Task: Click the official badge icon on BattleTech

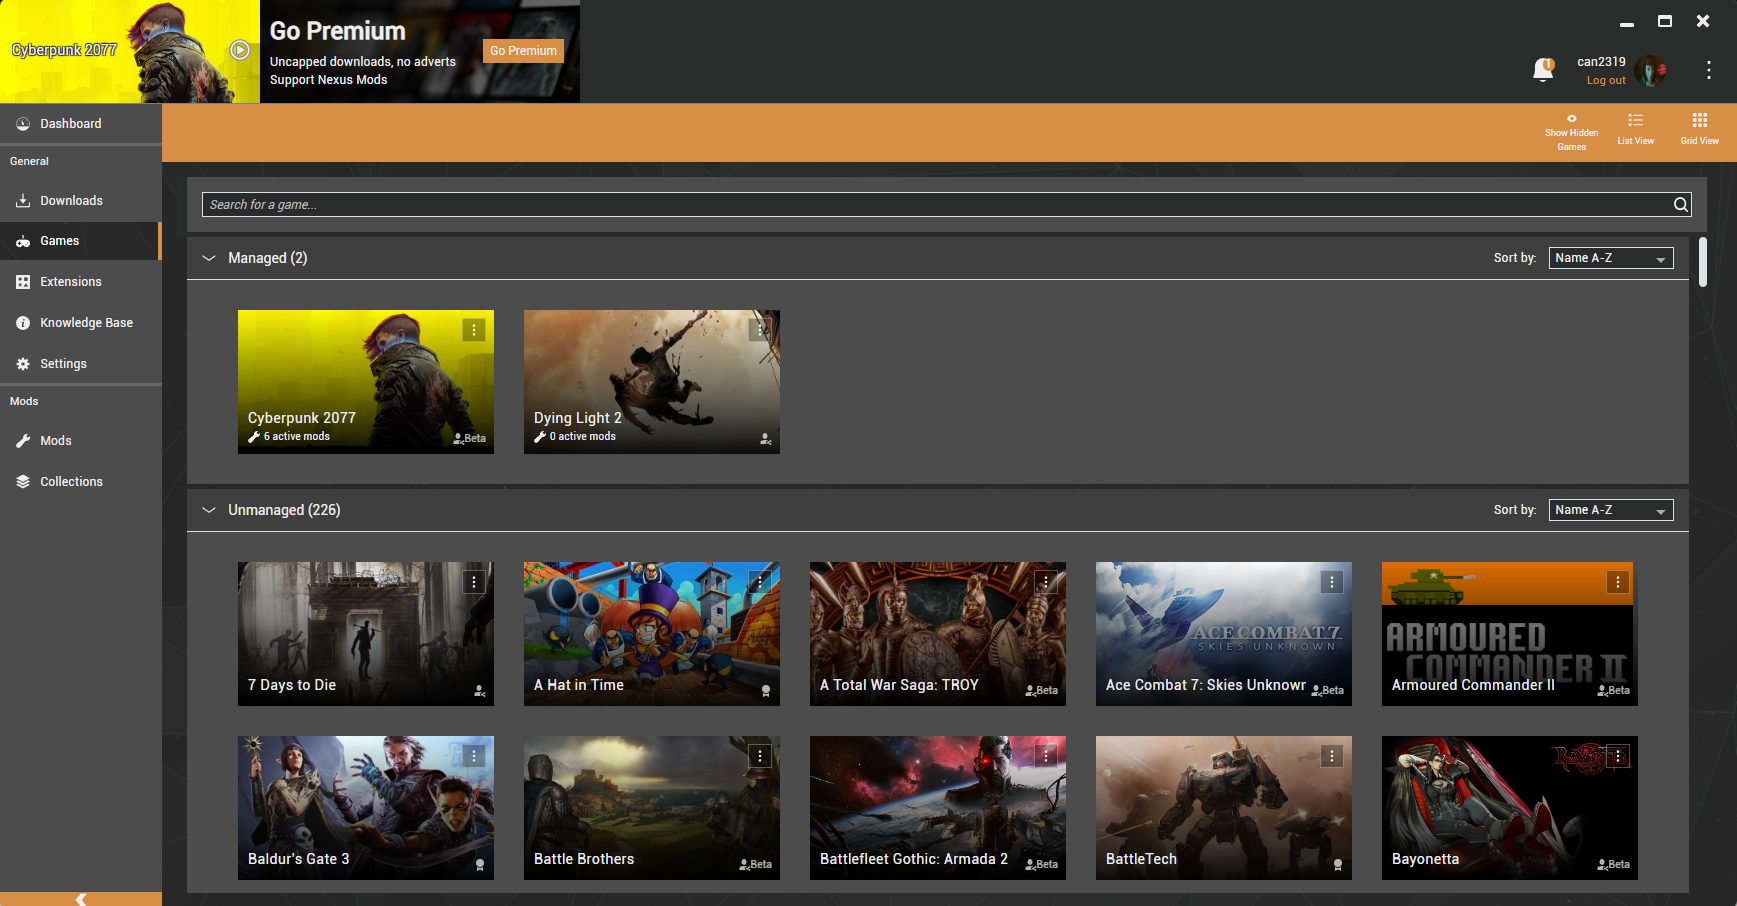Action: tap(1338, 865)
